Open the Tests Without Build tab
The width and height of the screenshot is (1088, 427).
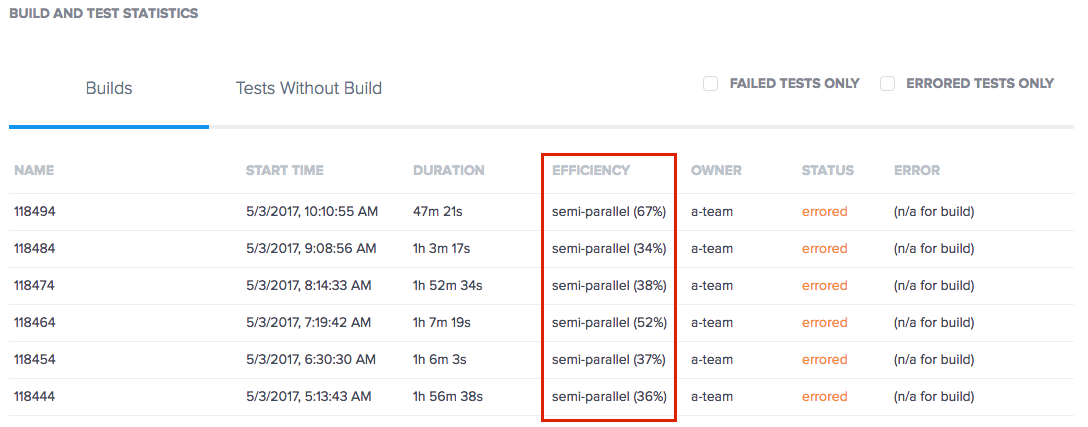308,88
